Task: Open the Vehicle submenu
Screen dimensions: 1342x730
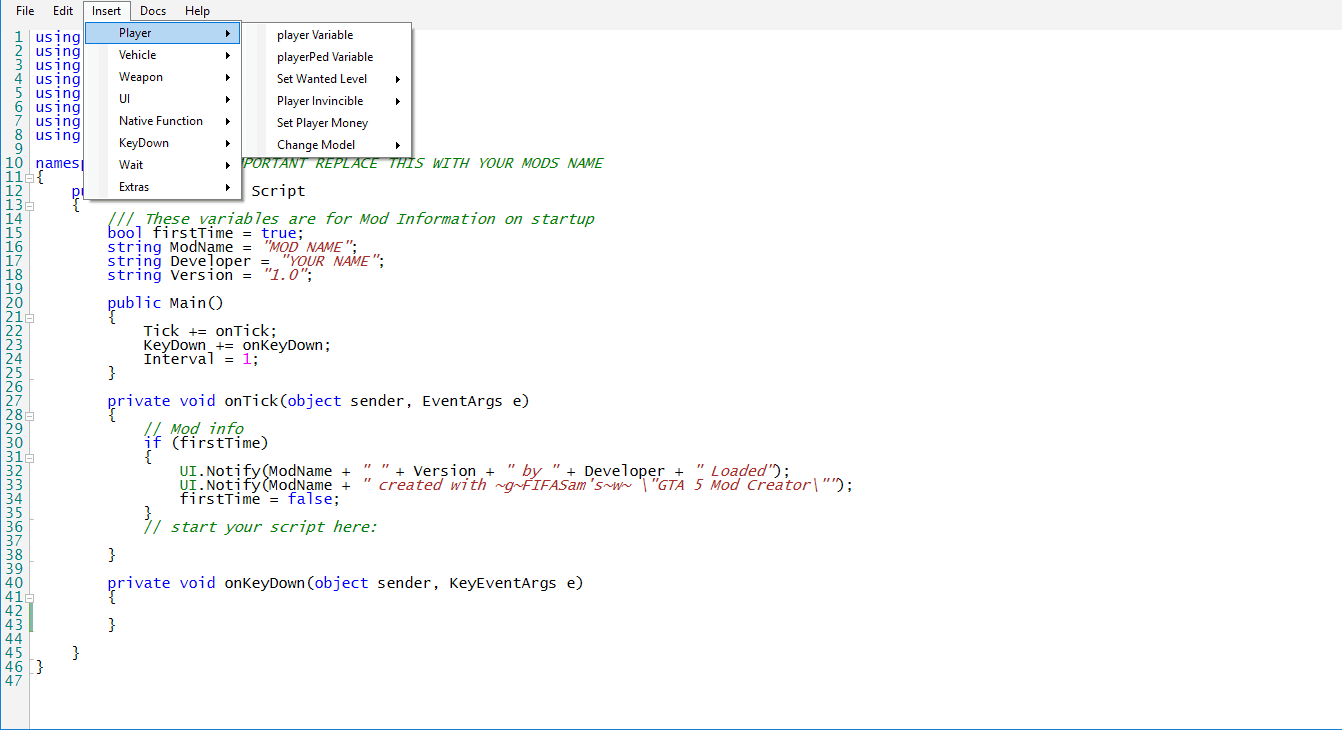Action: (163, 55)
